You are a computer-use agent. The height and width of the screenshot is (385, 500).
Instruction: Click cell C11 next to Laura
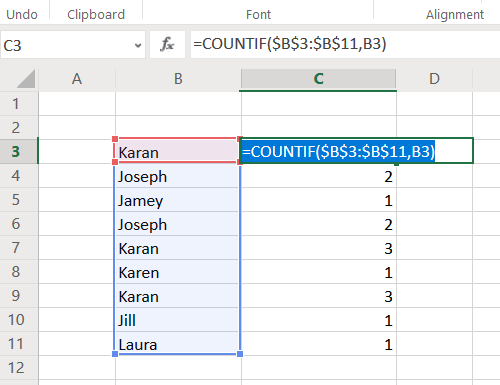click(x=319, y=344)
